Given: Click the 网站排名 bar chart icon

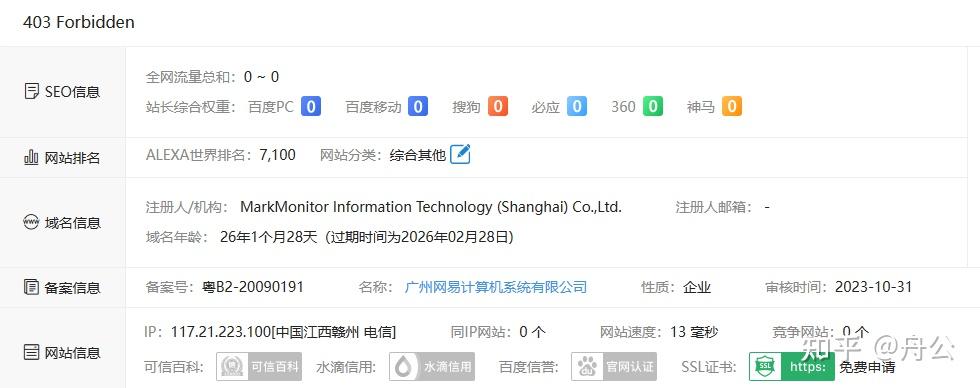Looking at the screenshot, I should pyautogui.click(x=31, y=157).
